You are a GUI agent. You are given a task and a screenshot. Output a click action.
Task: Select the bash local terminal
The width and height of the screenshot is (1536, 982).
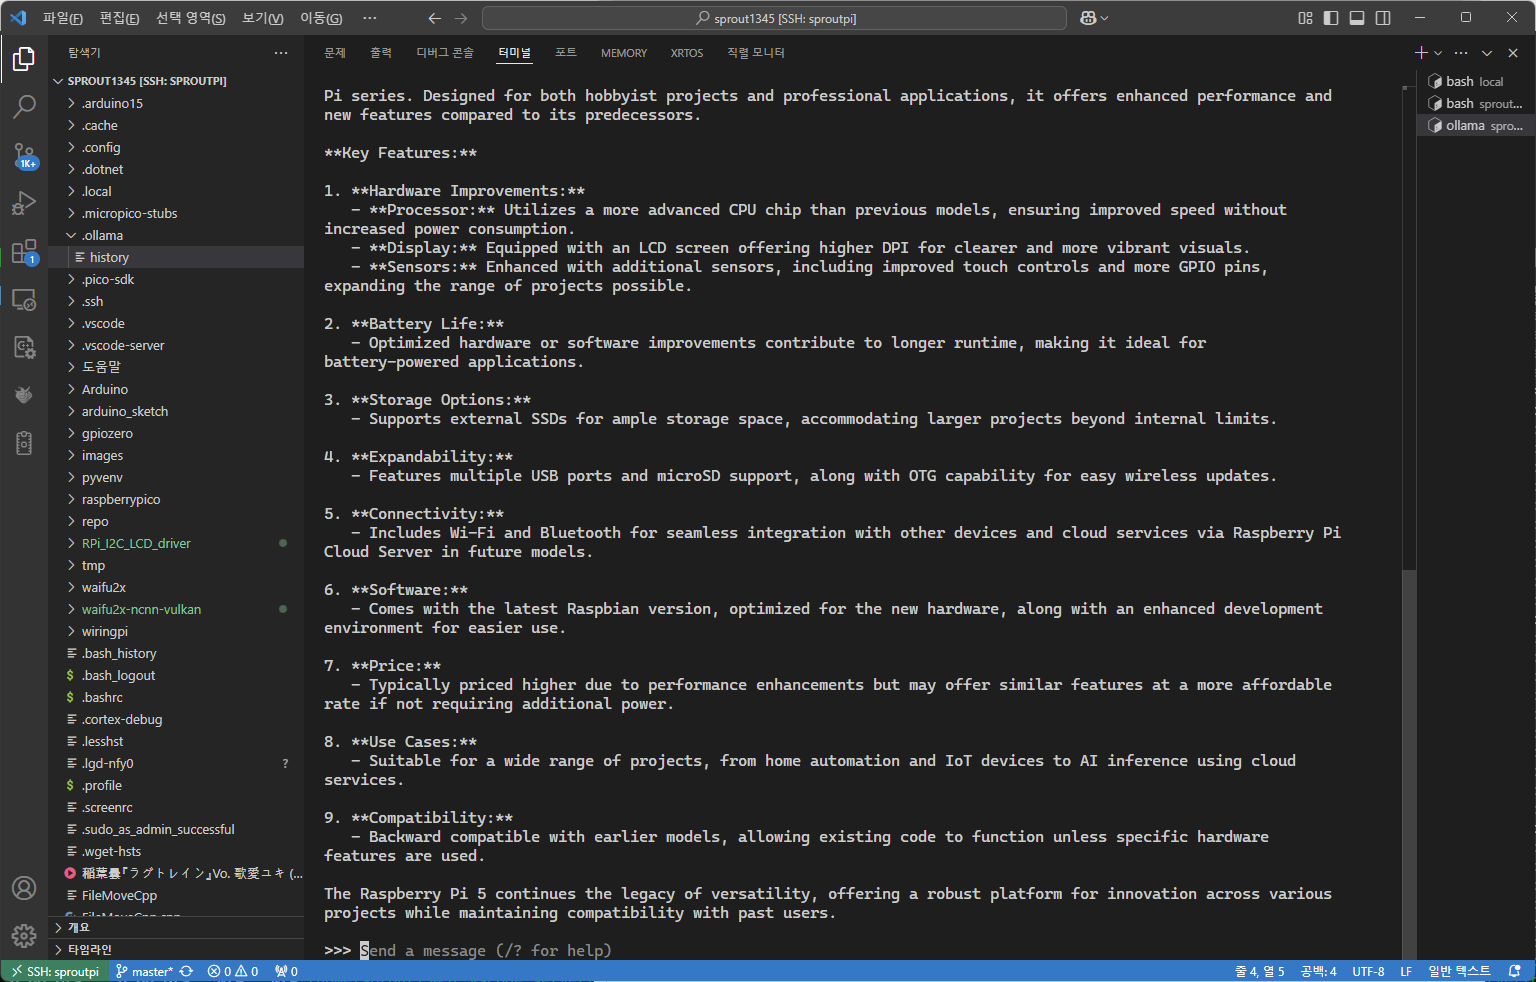point(1475,81)
